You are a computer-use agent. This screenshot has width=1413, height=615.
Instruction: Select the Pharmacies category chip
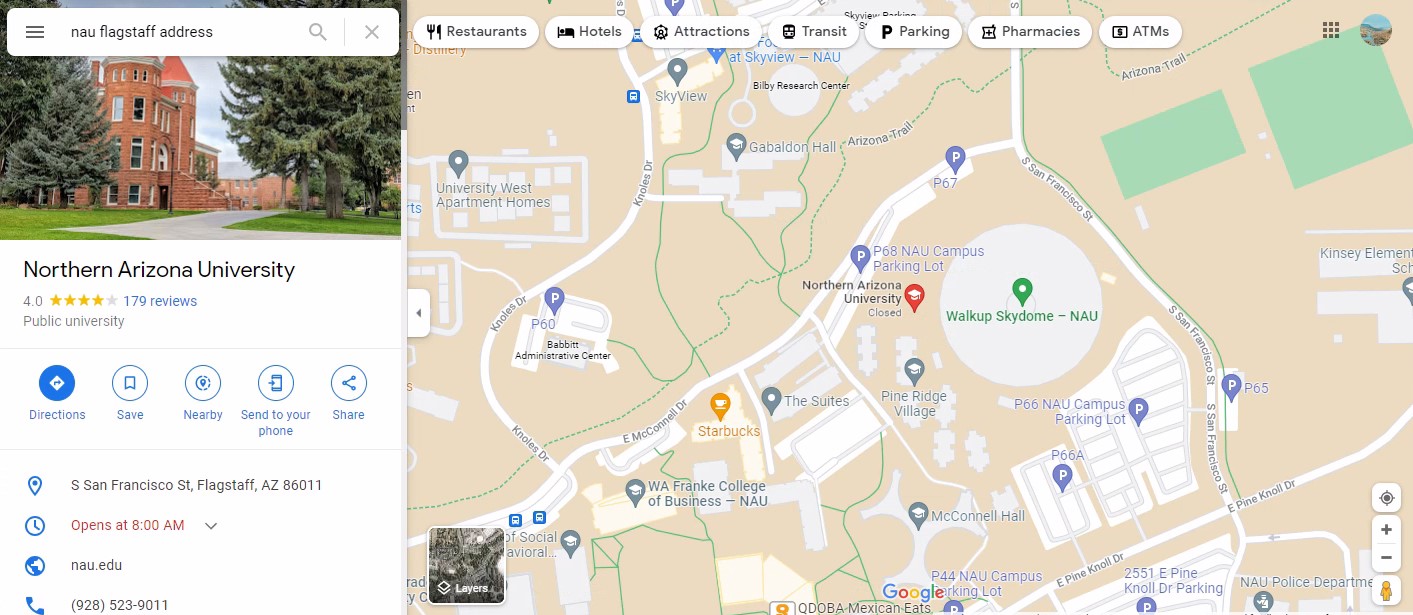coord(1030,32)
